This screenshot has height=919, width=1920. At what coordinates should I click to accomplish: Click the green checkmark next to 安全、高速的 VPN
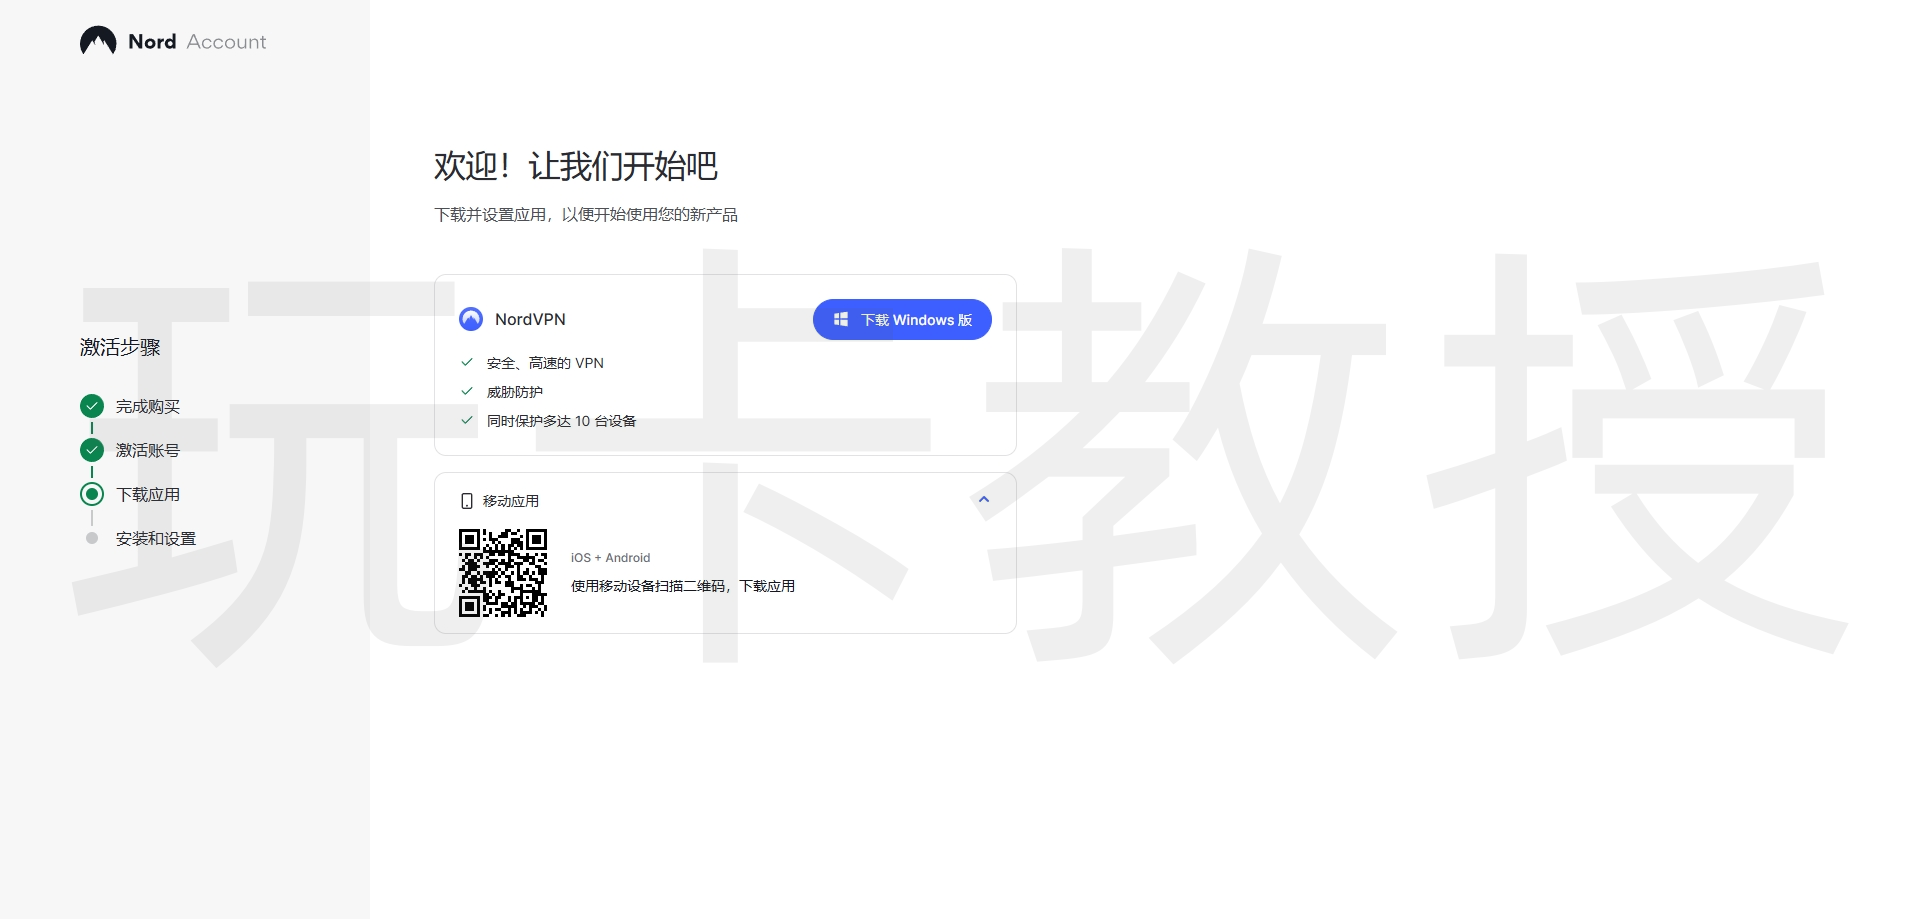(466, 362)
